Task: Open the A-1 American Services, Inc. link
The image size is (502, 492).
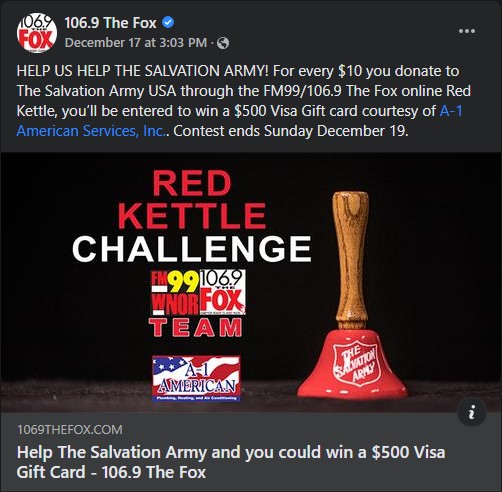Action: [240, 121]
